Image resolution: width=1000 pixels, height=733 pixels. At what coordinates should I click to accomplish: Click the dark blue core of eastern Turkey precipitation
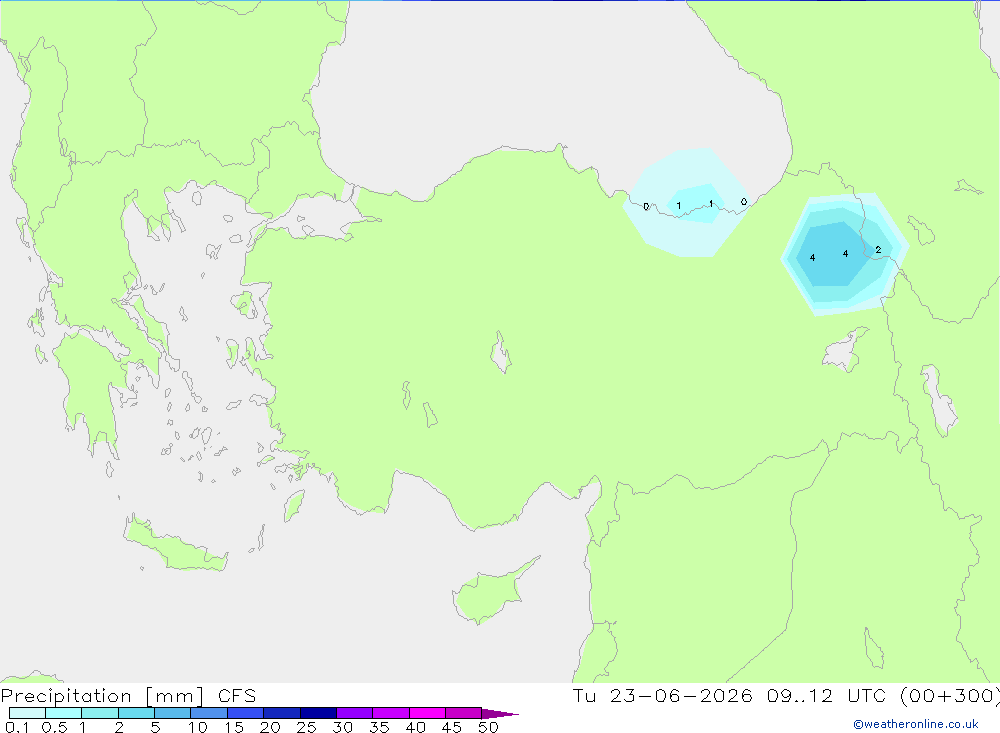[x=833, y=254]
